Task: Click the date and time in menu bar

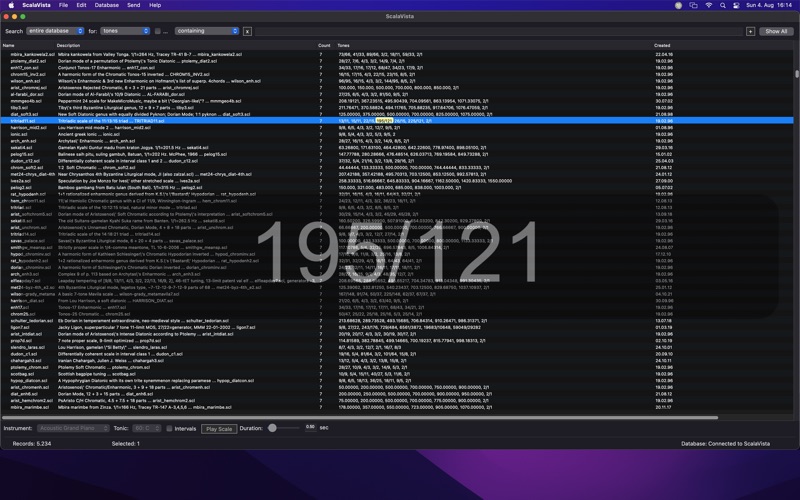Action: click(x=769, y=5)
